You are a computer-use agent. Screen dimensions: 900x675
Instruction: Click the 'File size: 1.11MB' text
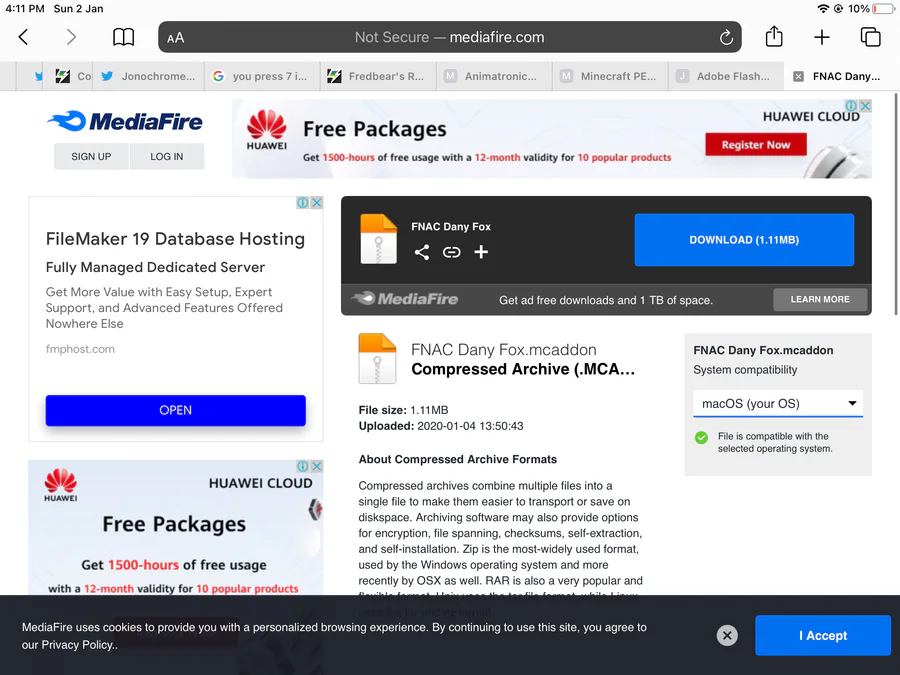coord(404,410)
